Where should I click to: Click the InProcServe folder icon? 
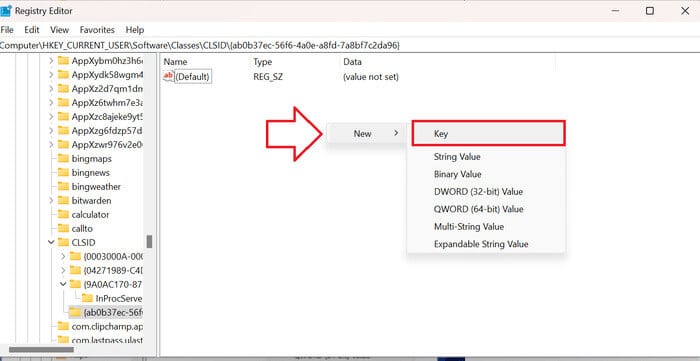(x=87, y=299)
